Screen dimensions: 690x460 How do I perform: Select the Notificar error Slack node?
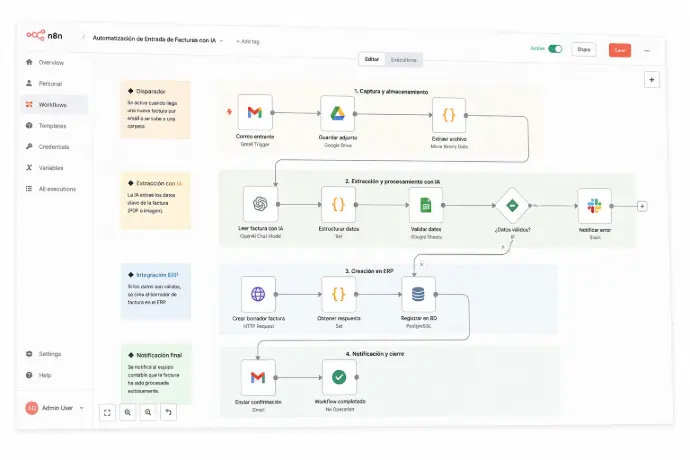pyautogui.click(x=595, y=206)
